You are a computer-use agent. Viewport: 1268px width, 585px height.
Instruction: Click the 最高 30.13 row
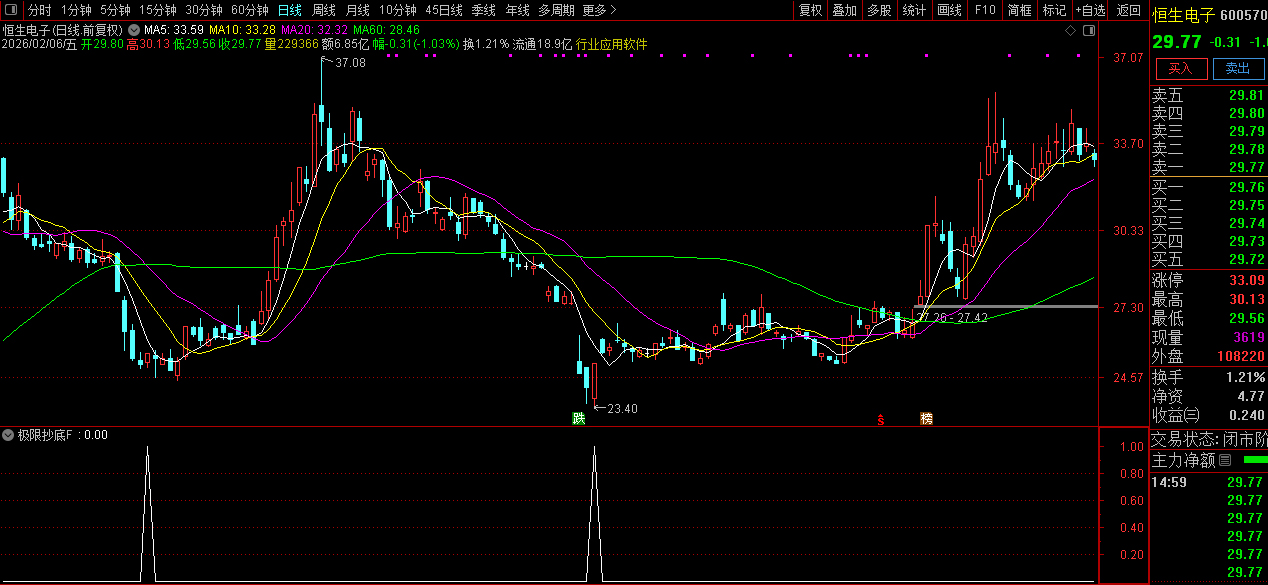(x=1208, y=299)
